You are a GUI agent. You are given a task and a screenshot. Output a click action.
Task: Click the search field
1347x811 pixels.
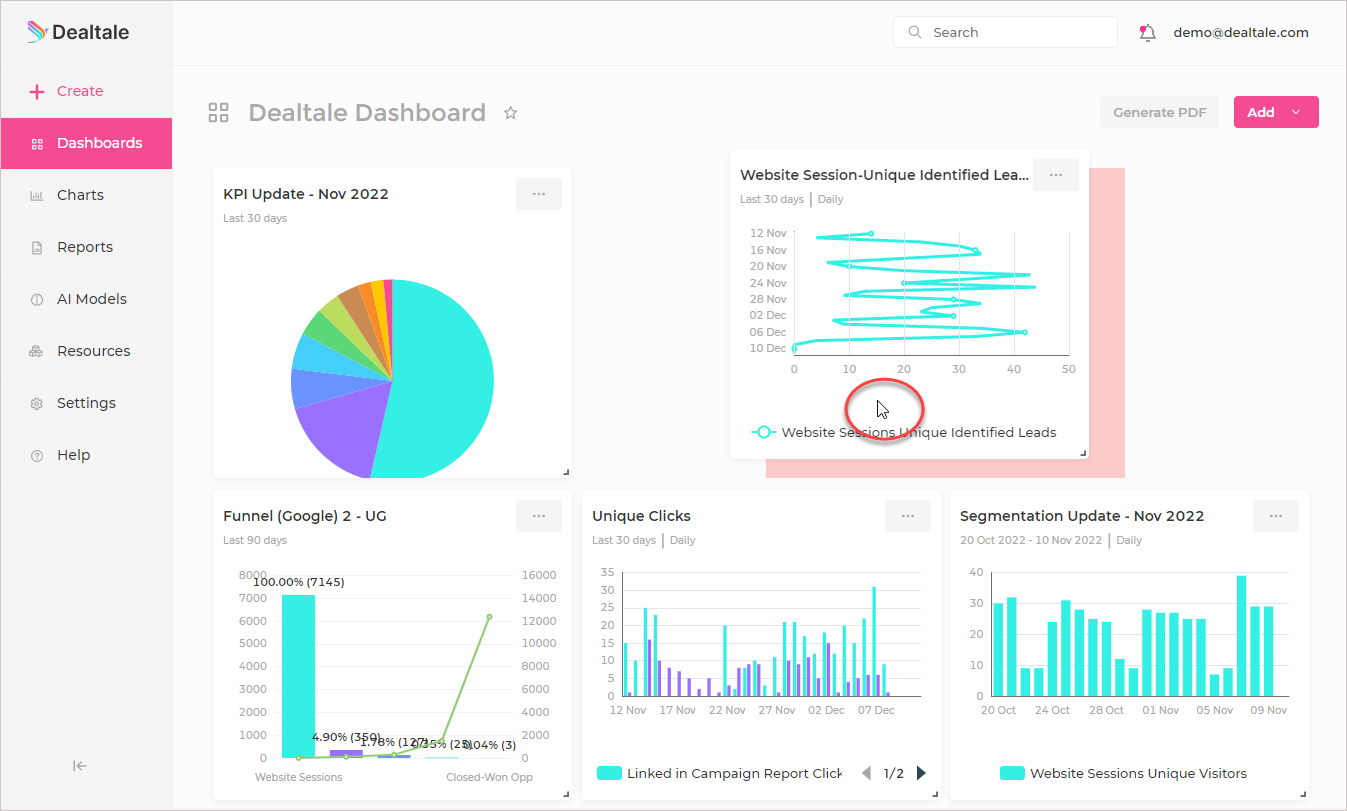[1005, 32]
